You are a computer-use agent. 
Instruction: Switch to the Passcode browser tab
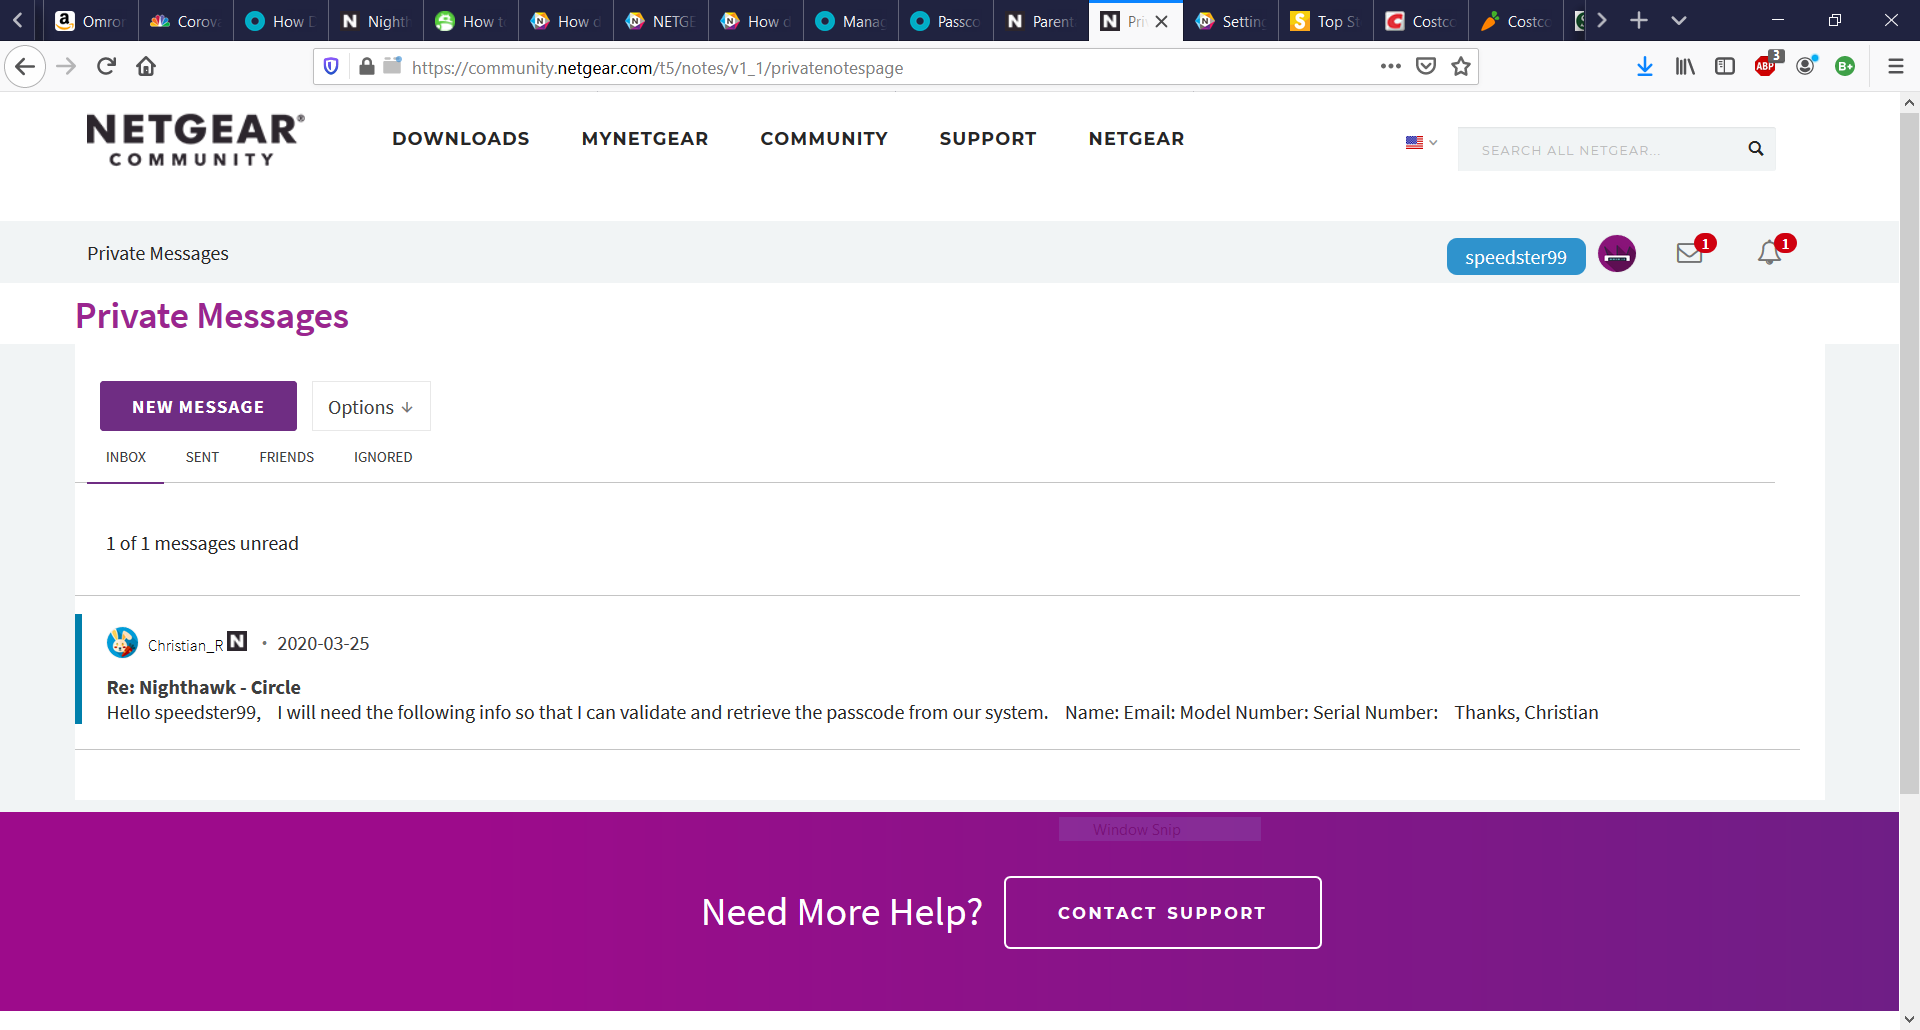pos(945,21)
